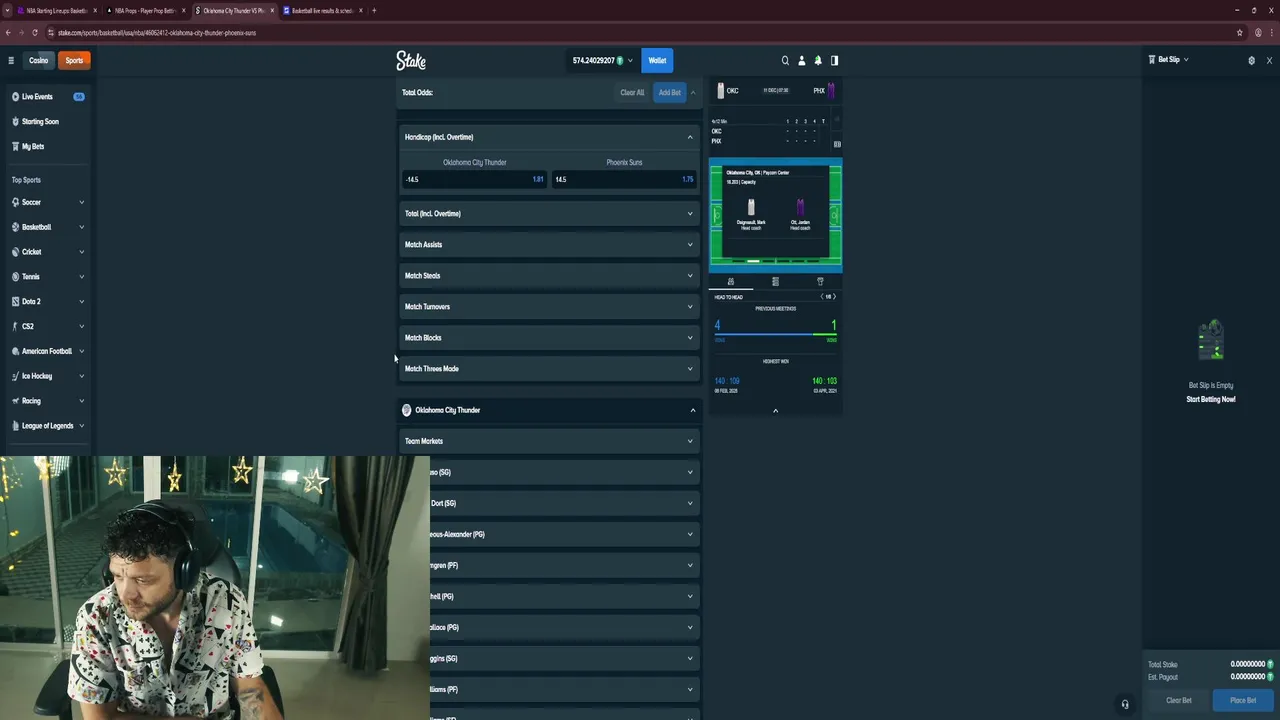Open Starting Soon in sidebar

[47, 121]
